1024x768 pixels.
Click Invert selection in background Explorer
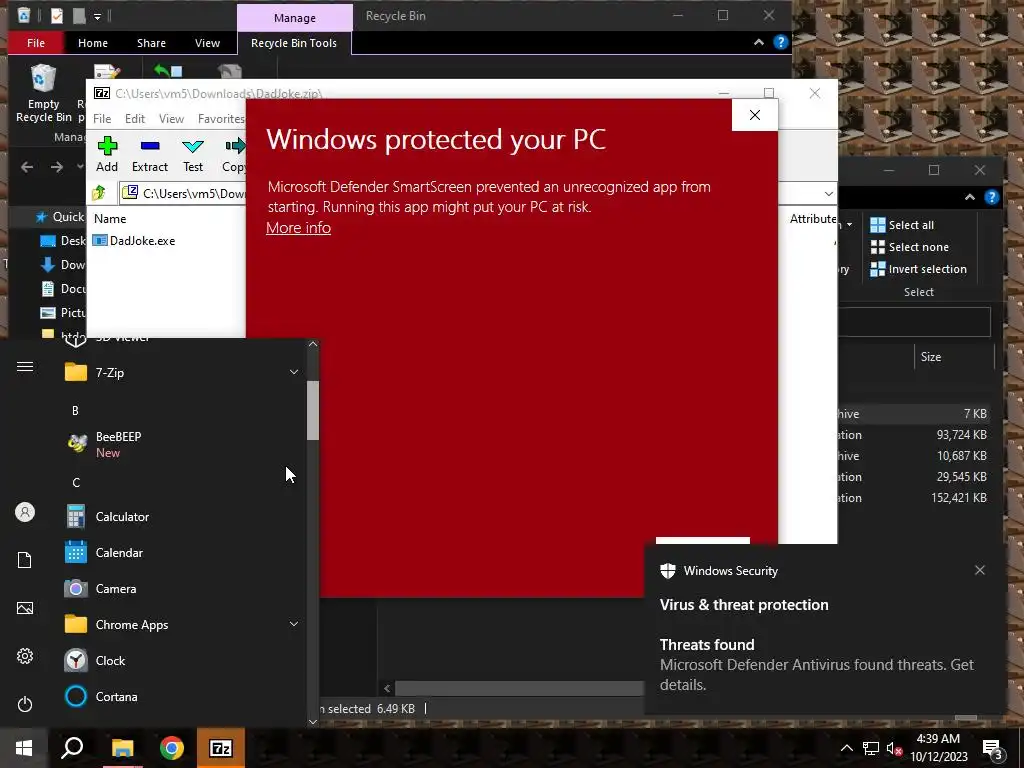[918, 269]
